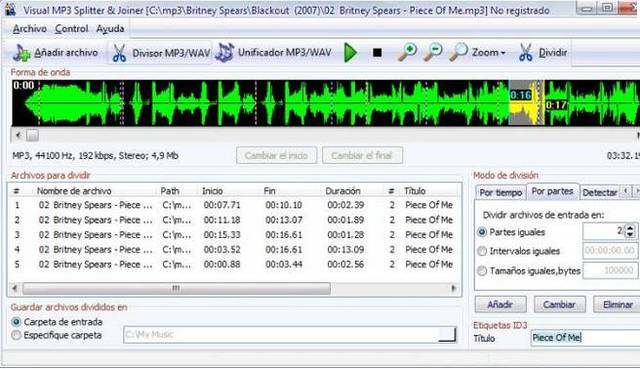
Task: Click the 0:17 marker on the waveform
Action: 556,105
